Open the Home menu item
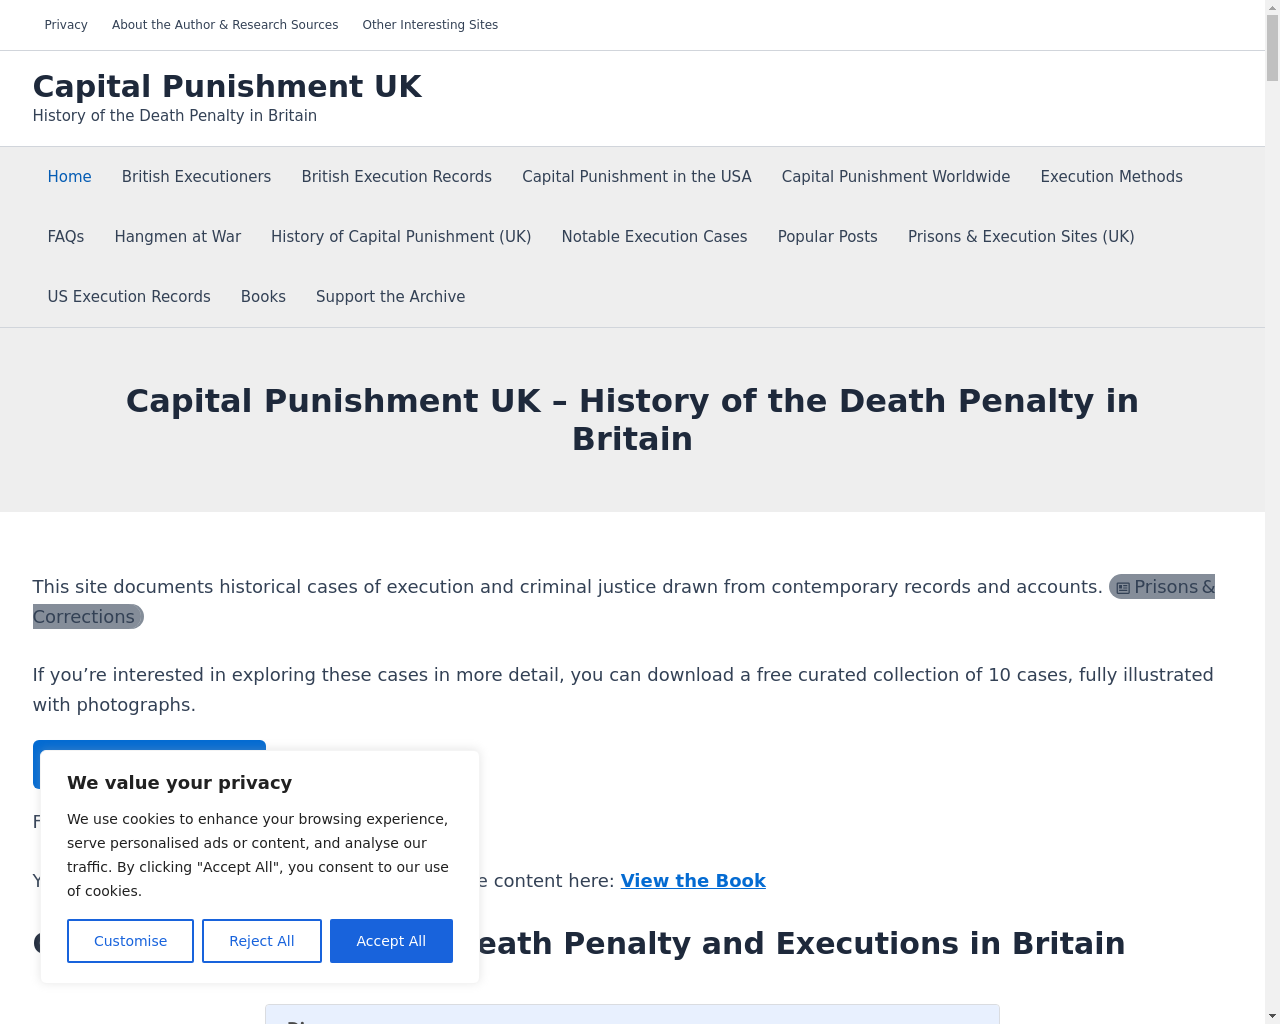Viewport: 1280px width, 1024px height. pyautogui.click(x=69, y=177)
